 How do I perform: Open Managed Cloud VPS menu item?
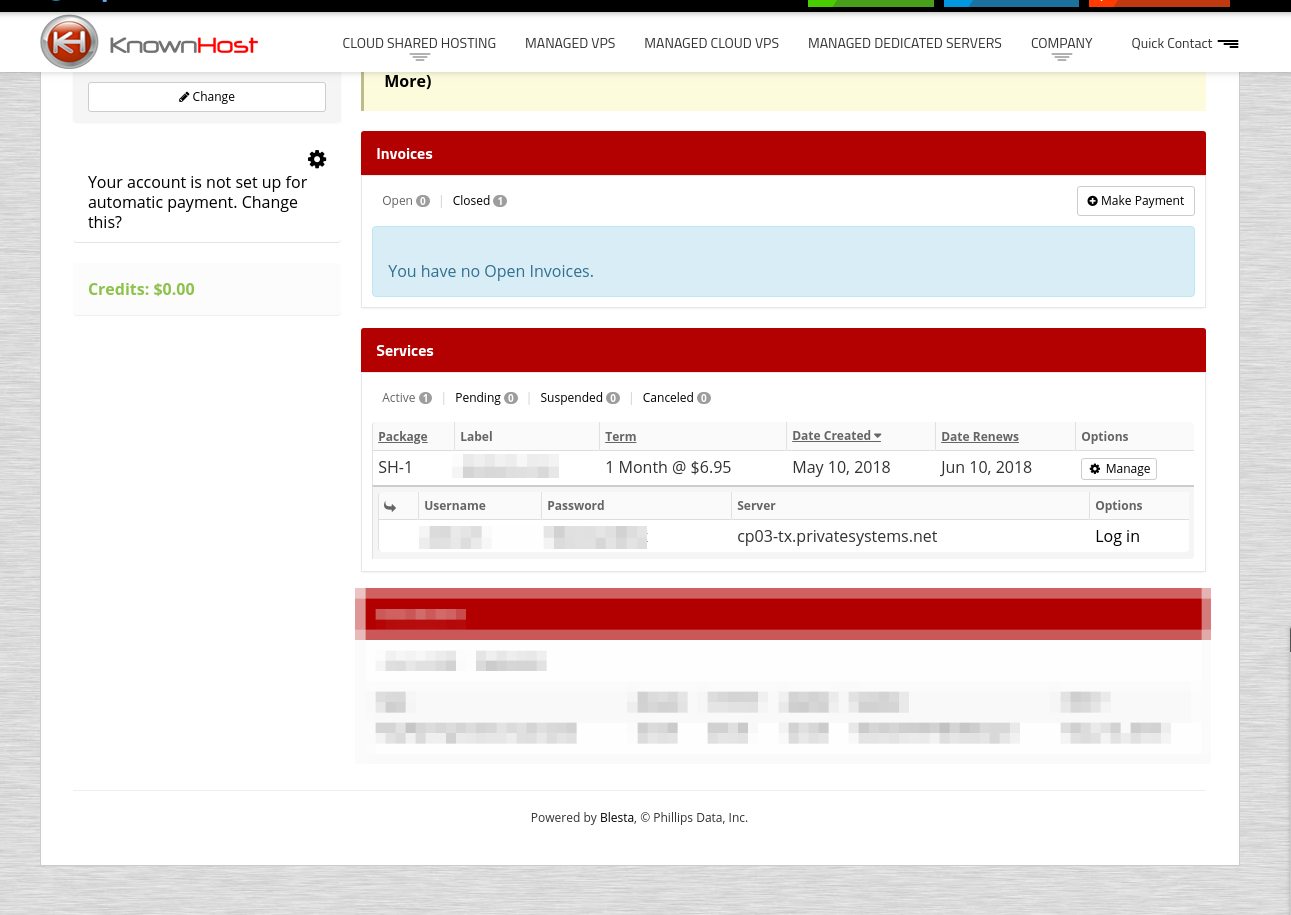(x=711, y=44)
